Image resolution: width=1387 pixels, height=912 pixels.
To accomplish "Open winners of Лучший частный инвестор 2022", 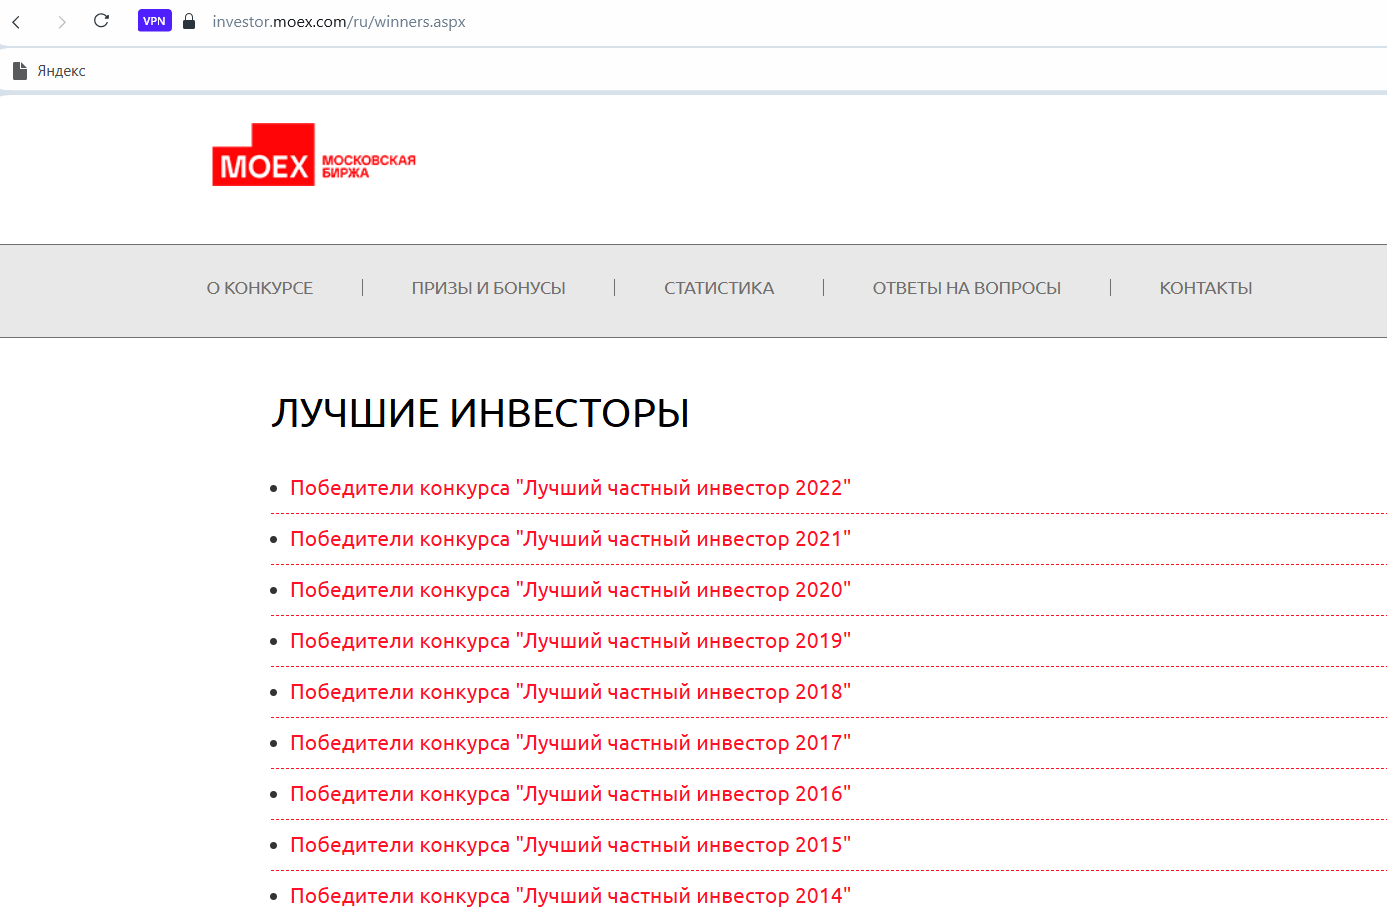I will 570,488.
